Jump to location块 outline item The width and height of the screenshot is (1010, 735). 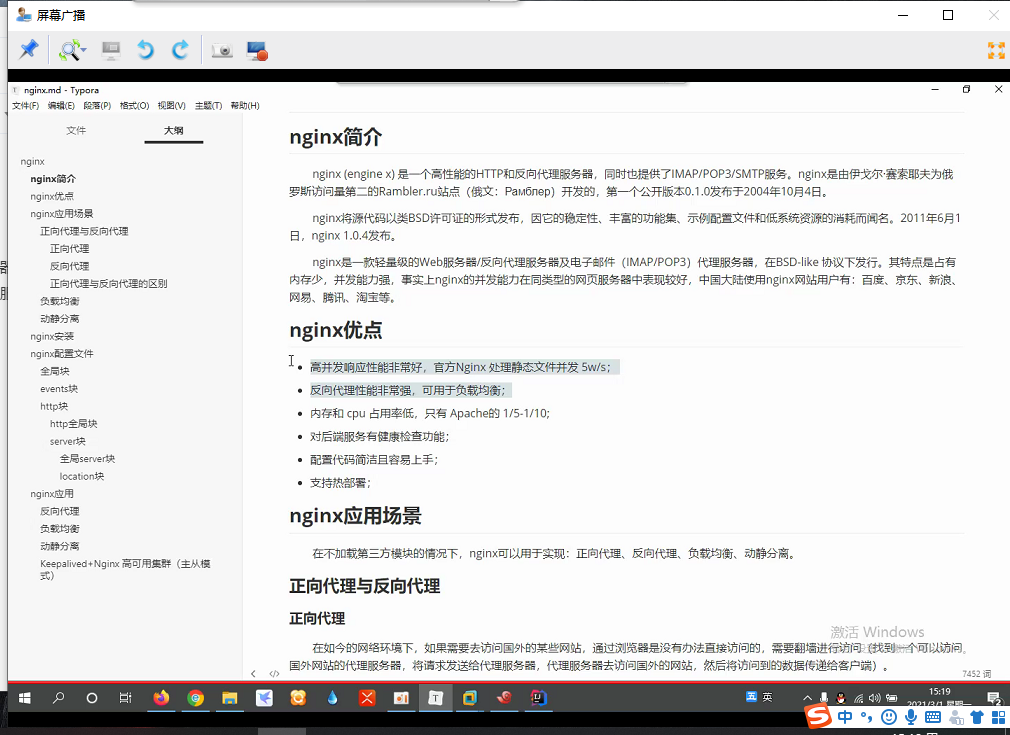[x=82, y=476]
